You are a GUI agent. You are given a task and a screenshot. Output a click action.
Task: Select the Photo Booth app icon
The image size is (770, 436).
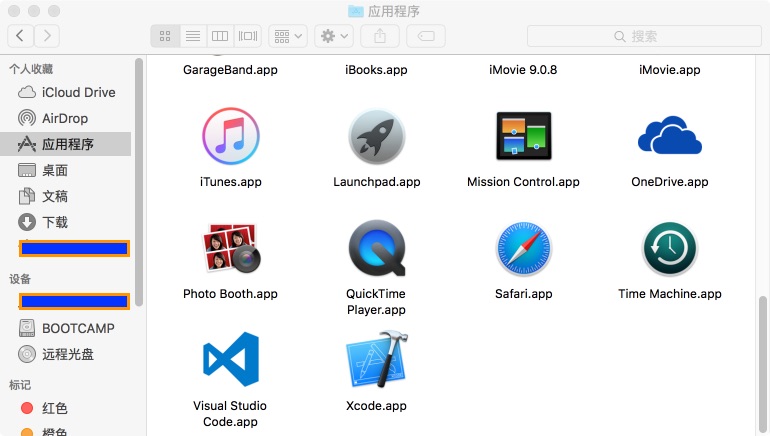230,248
